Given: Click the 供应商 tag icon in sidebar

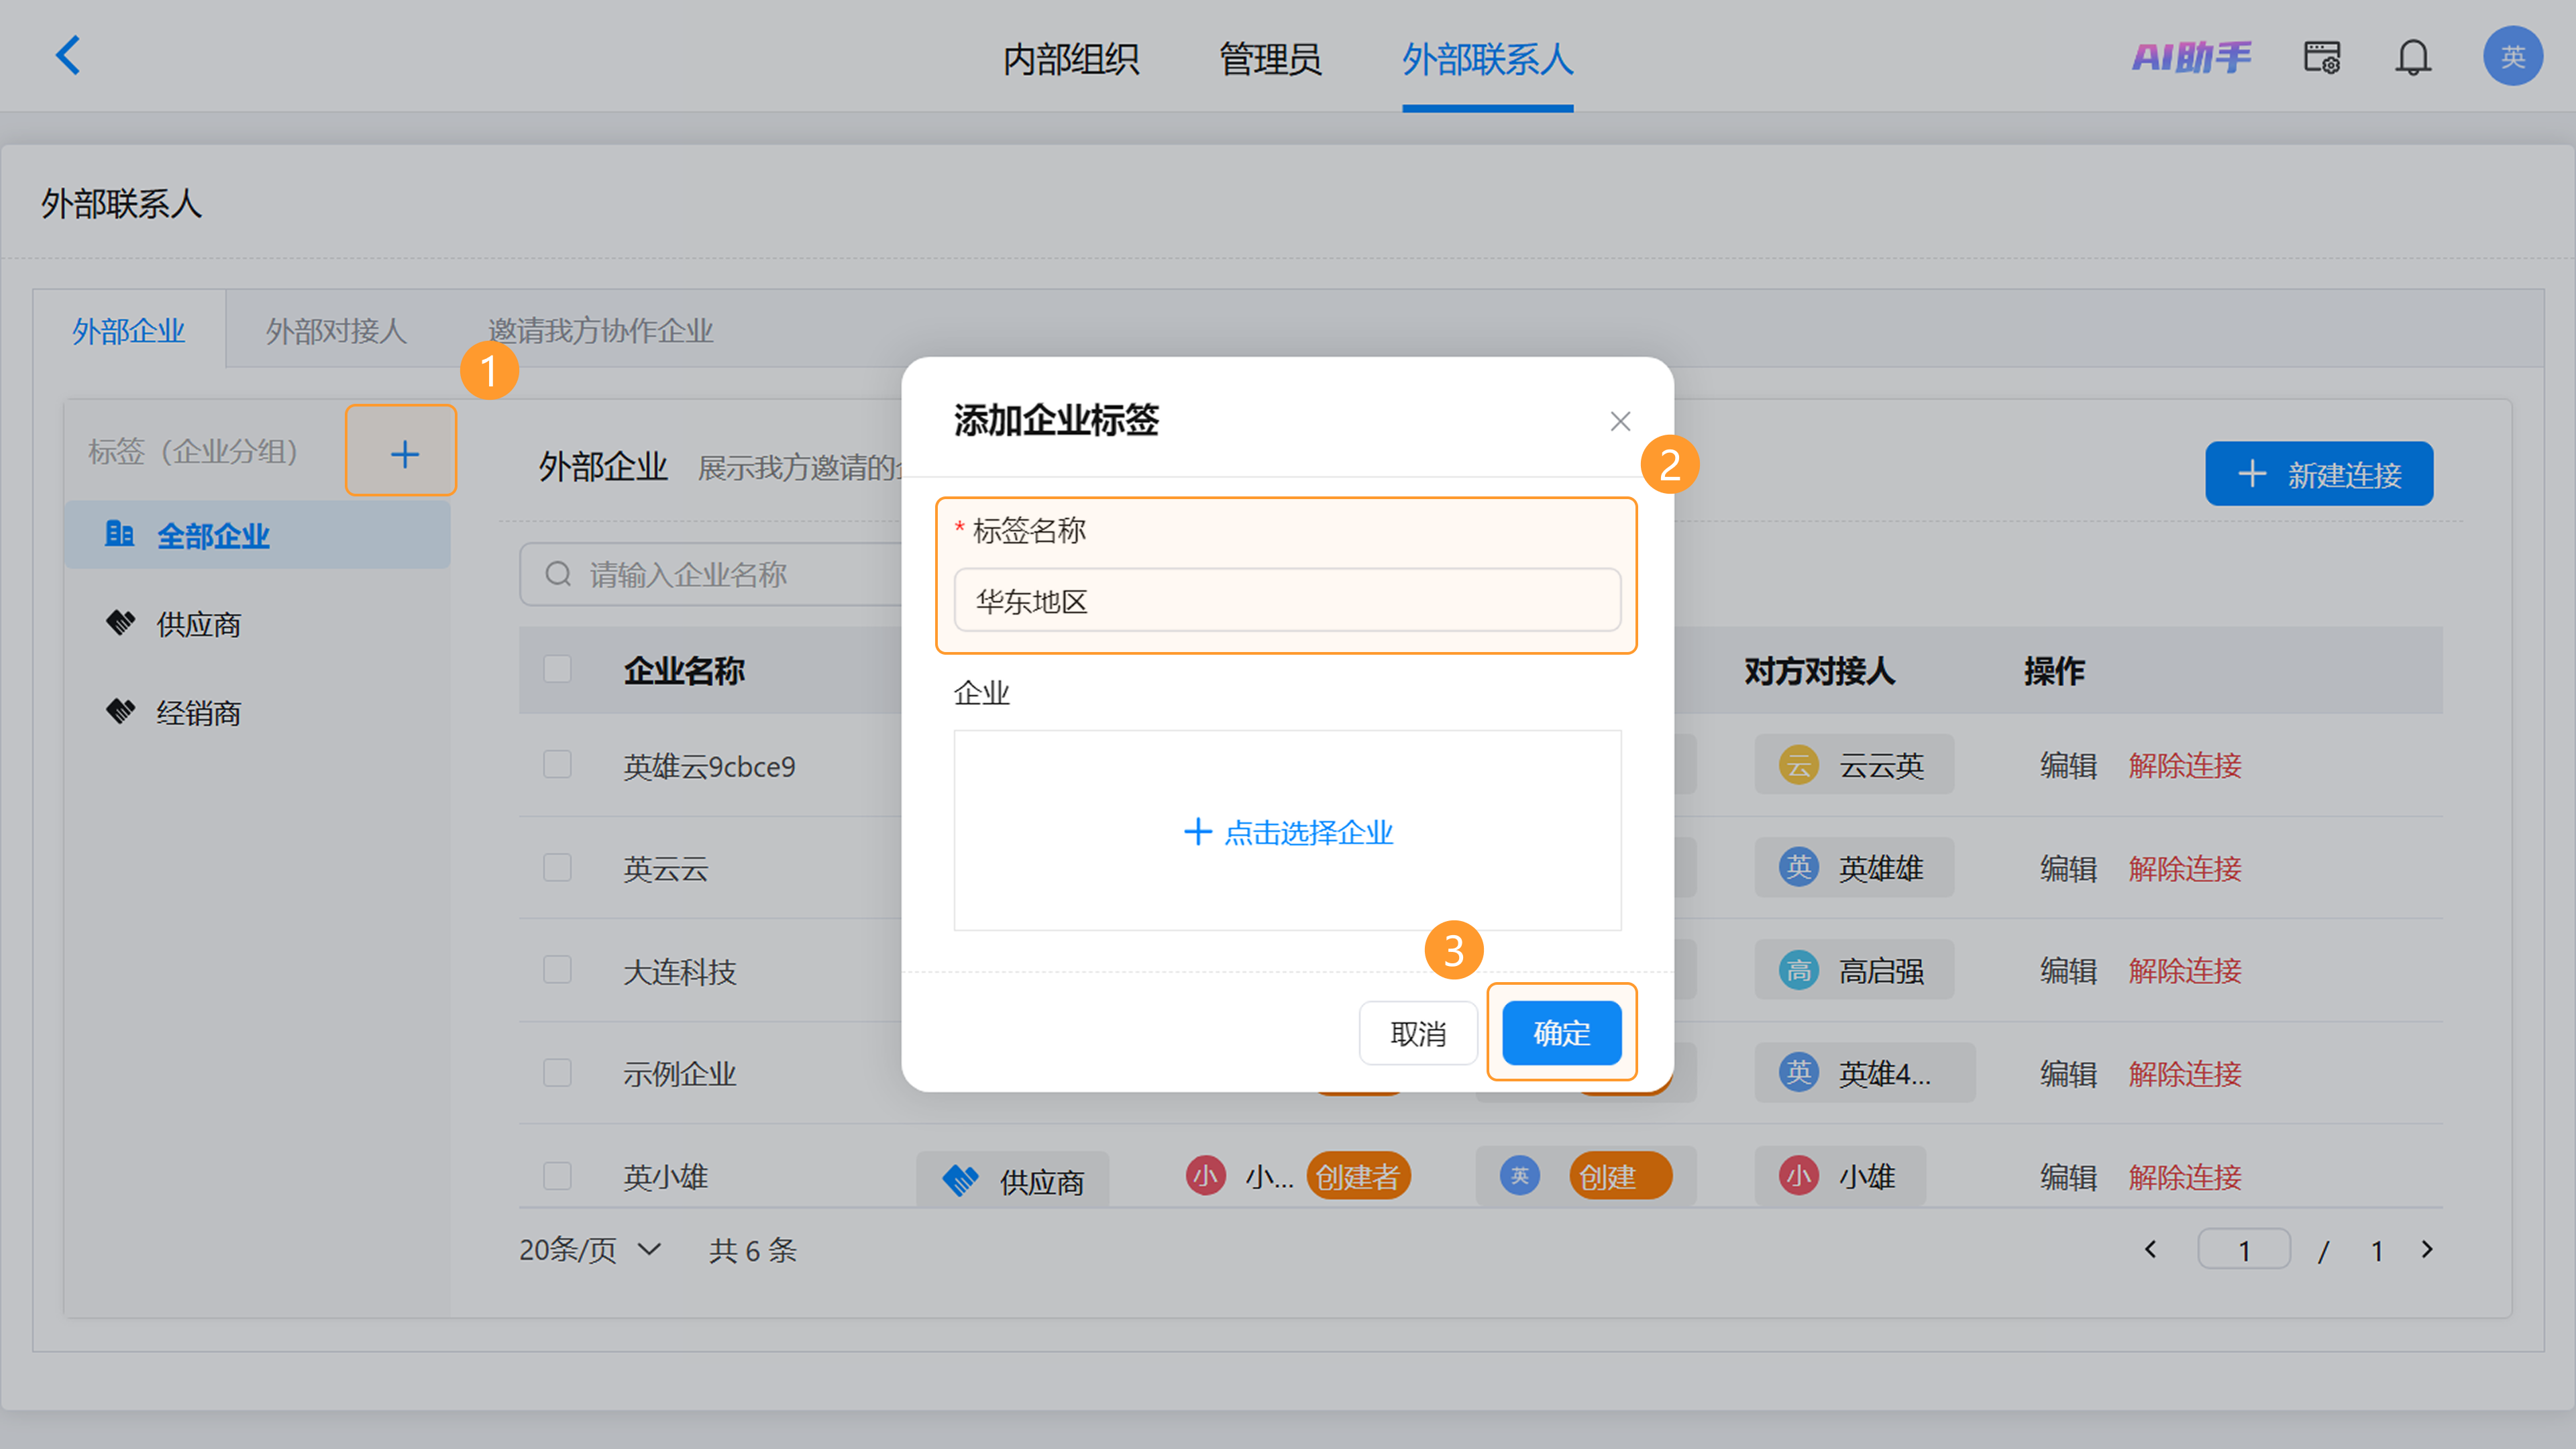Looking at the screenshot, I should click(120, 623).
